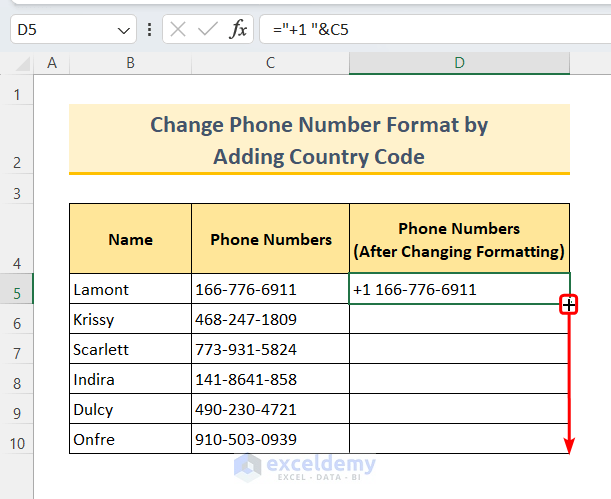Click the Enter checkmark formula icon
The width and height of the screenshot is (611, 499).
[x=207, y=29]
